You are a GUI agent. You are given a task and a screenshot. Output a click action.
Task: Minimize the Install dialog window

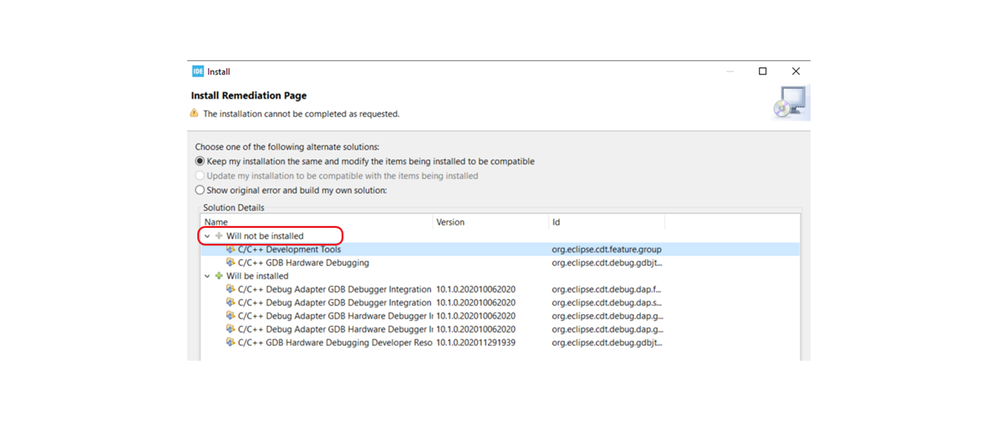[729, 71]
